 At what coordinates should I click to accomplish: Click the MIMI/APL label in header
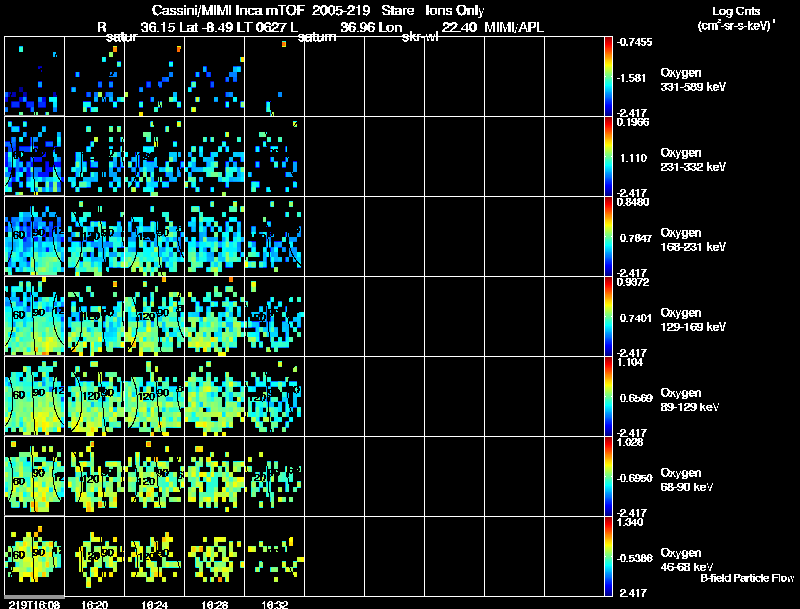click(x=516, y=26)
